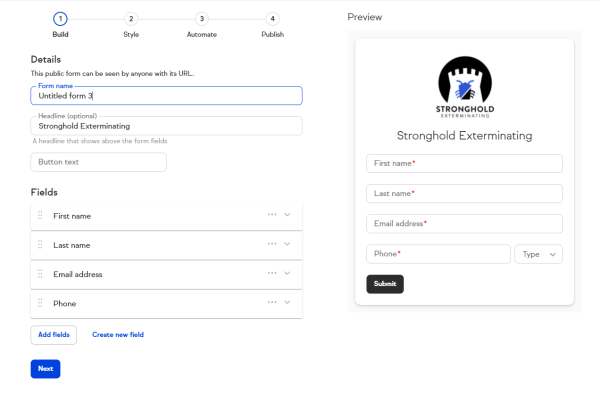Open the phone Type dropdown in preview
Viewport: 600px width, 410px height.
pyautogui.click(x=538, y=254)
